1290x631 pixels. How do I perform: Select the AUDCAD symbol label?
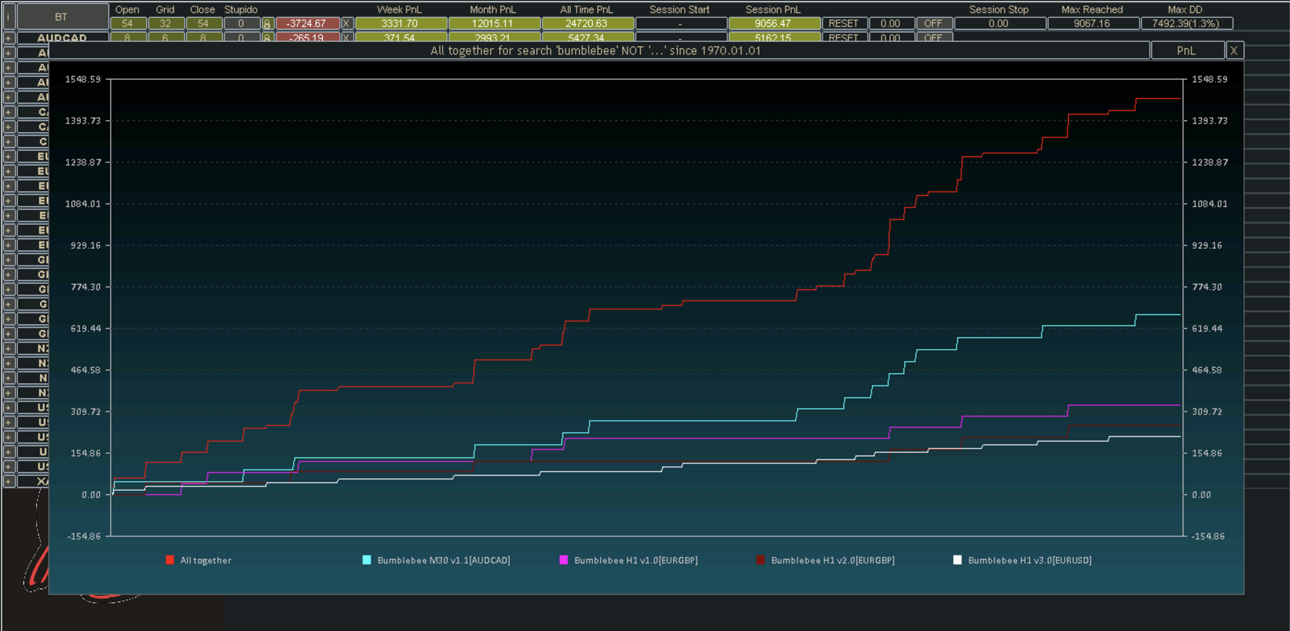click(x=62, y=38)
